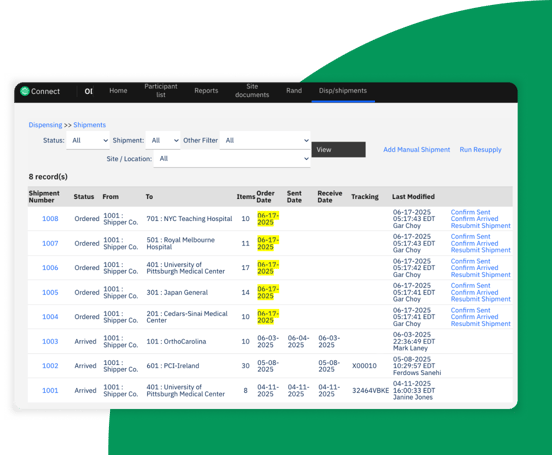552x455 pixels.
Task: Open the Status filter dropdown
Action: [88, 141]
